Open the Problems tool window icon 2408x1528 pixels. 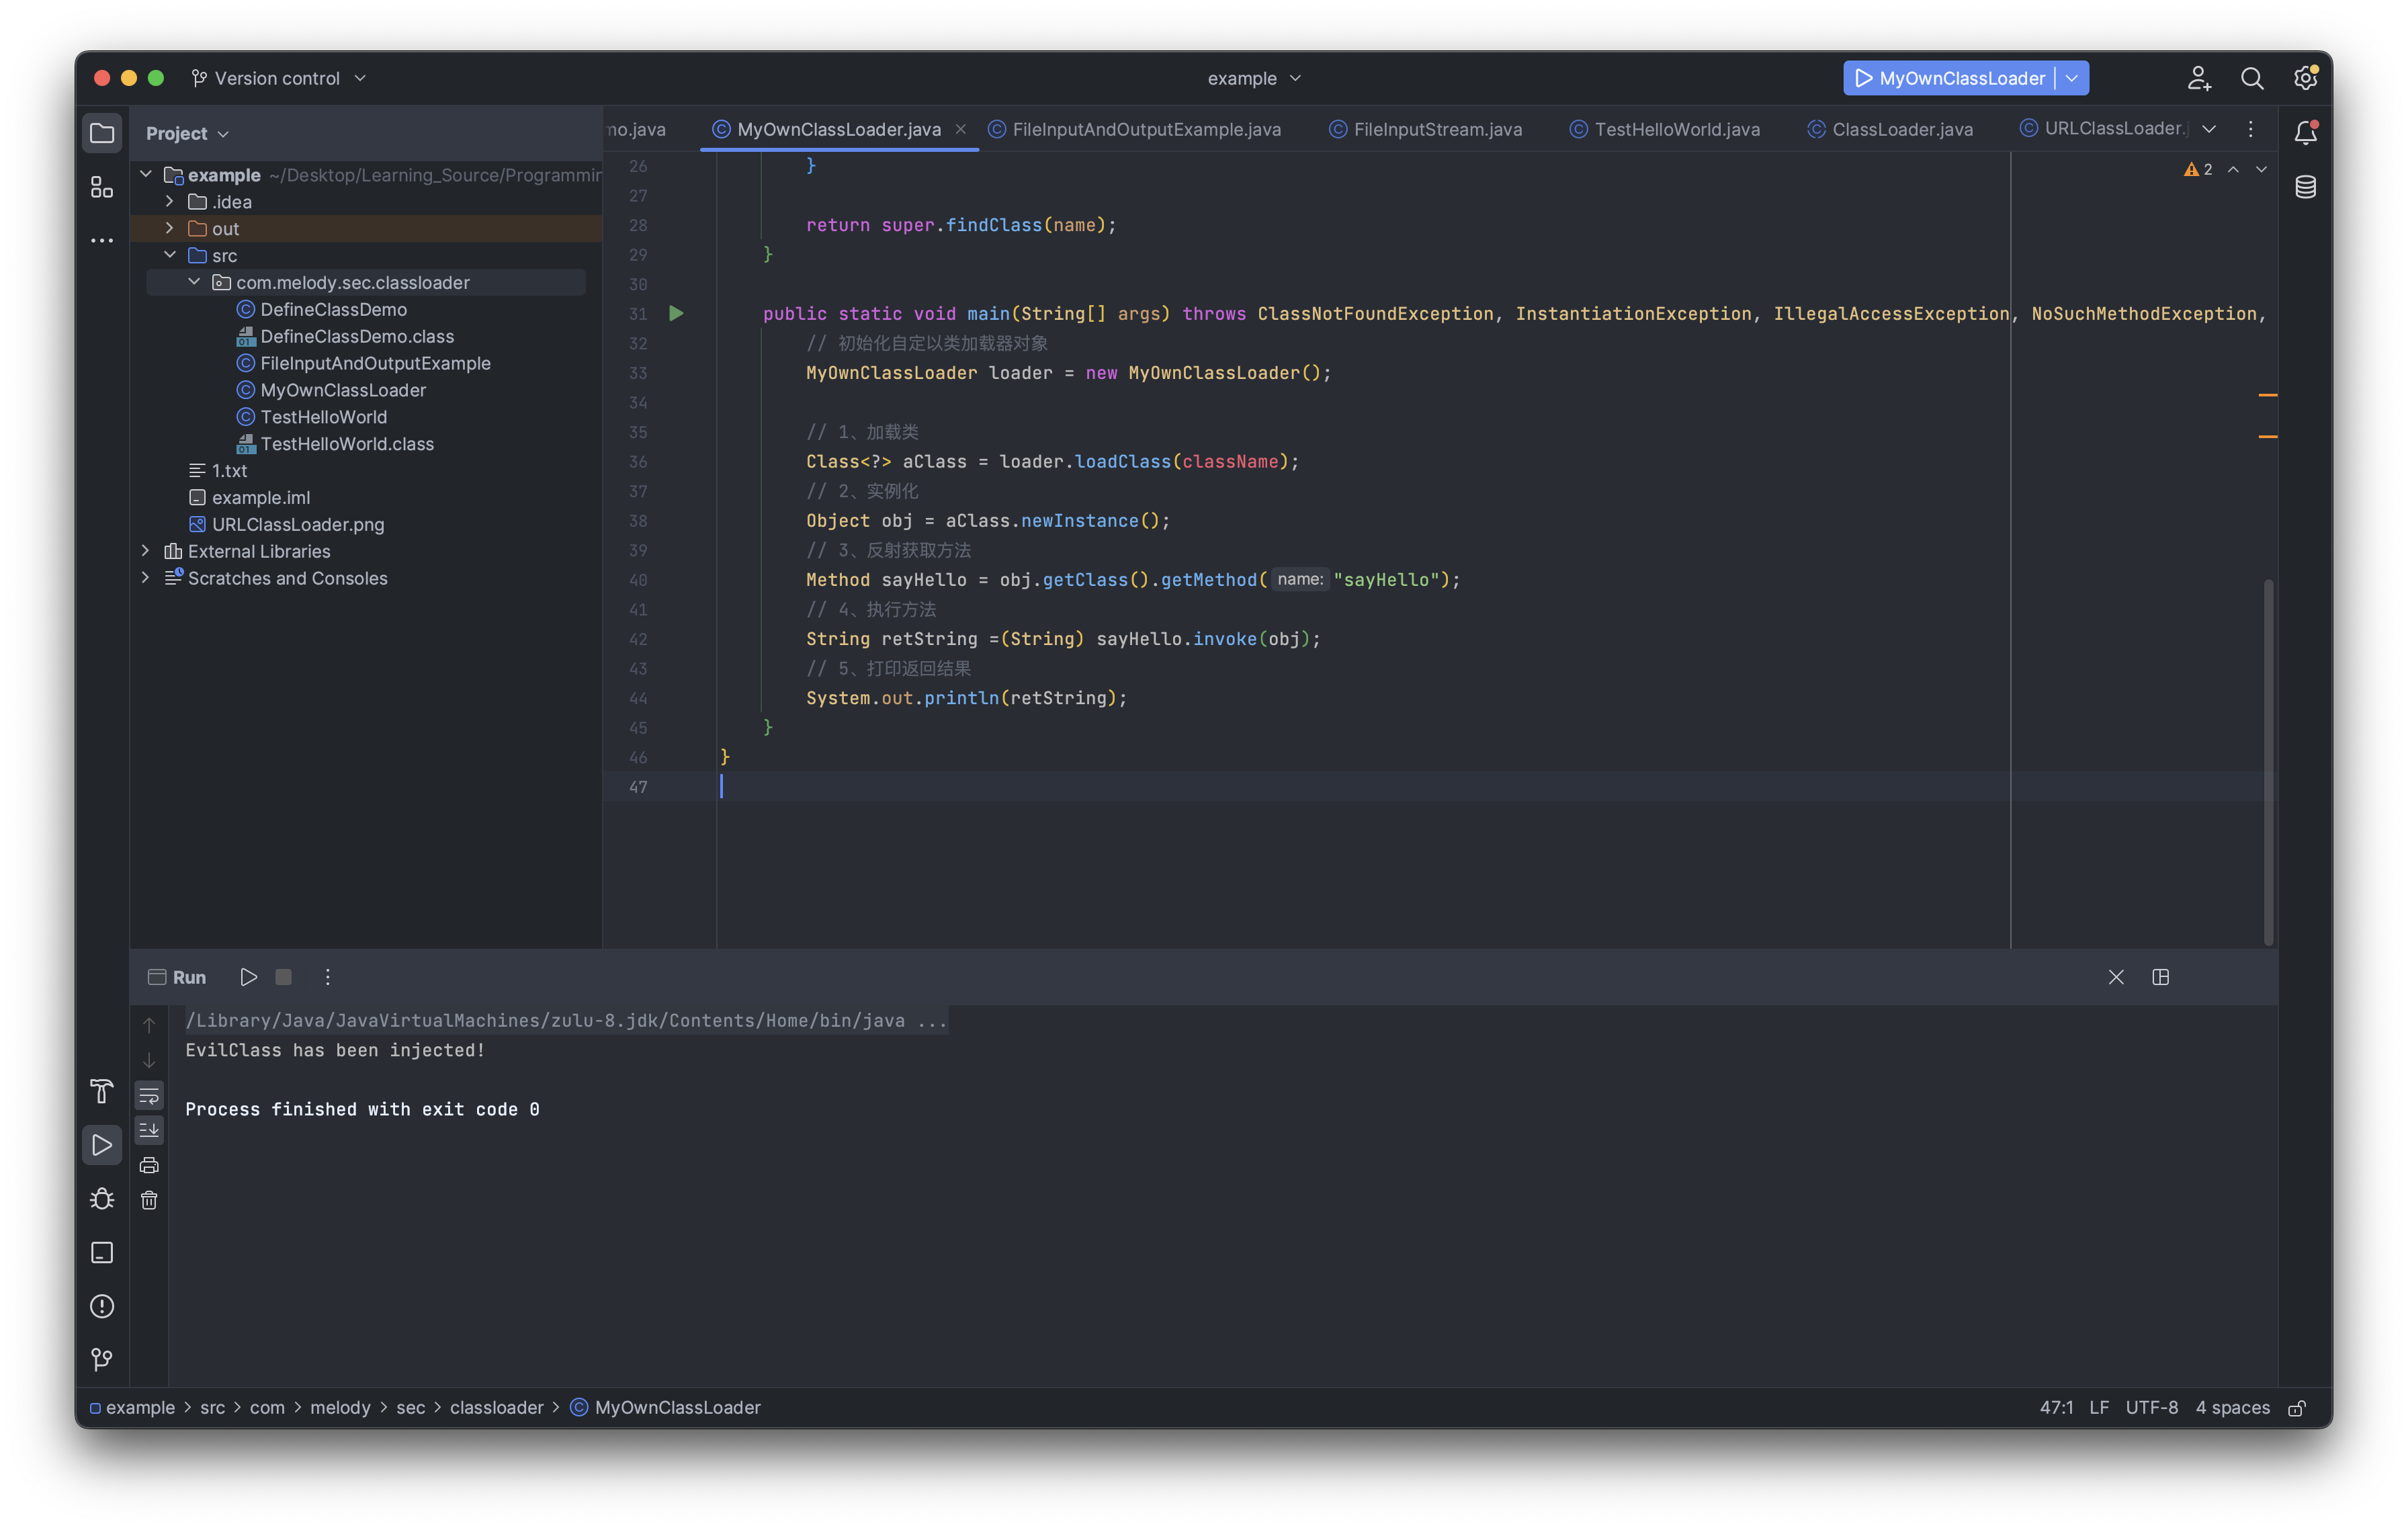coord(102,1306)
